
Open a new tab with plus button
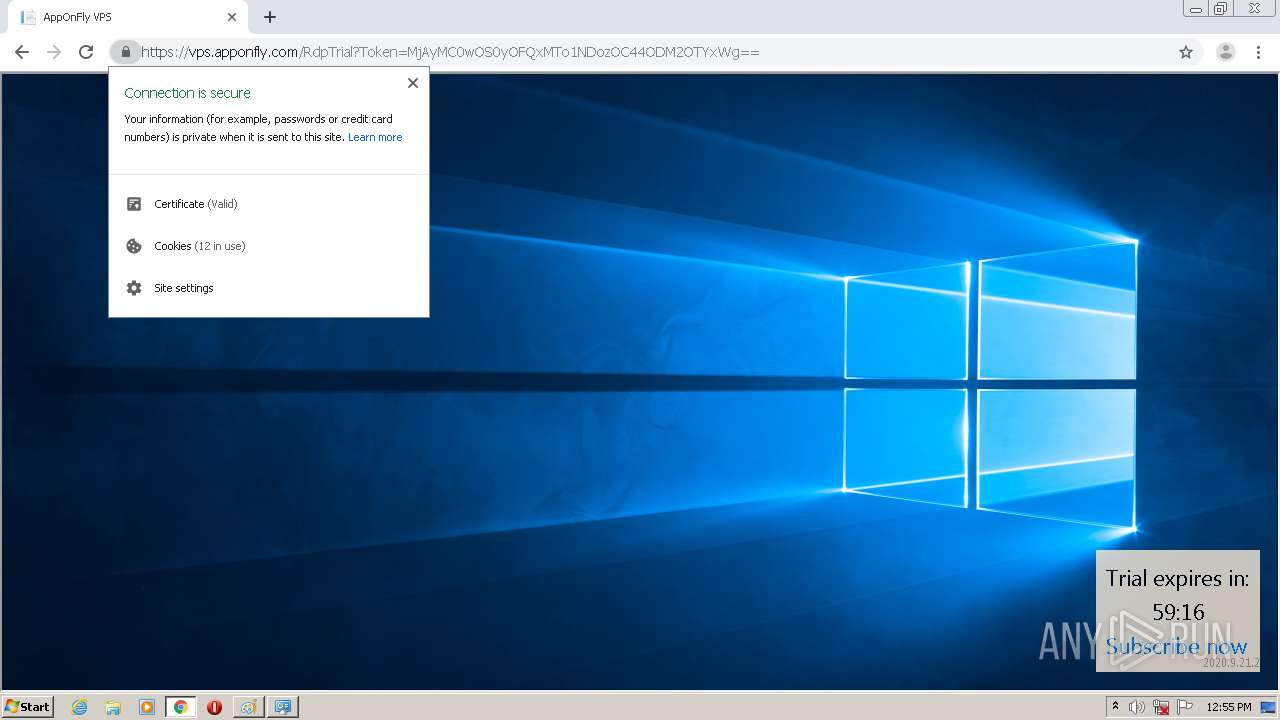(270, 17)
